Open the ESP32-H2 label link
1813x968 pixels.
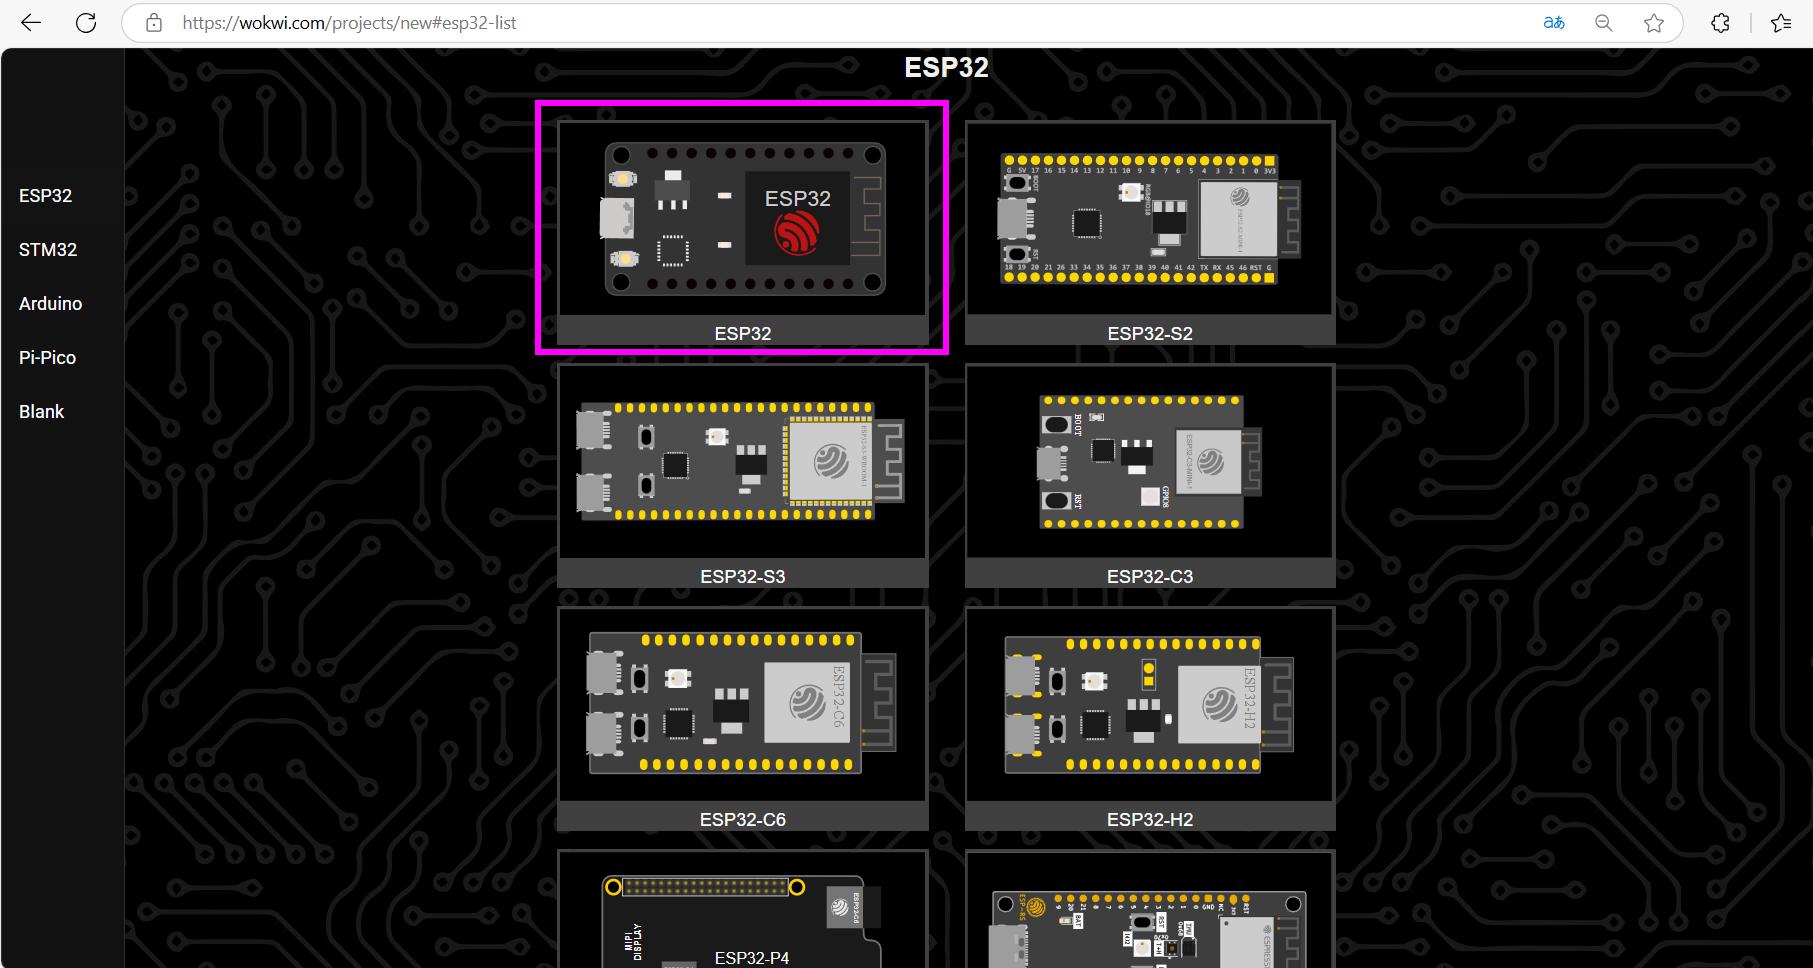[x=1150, y=819]
